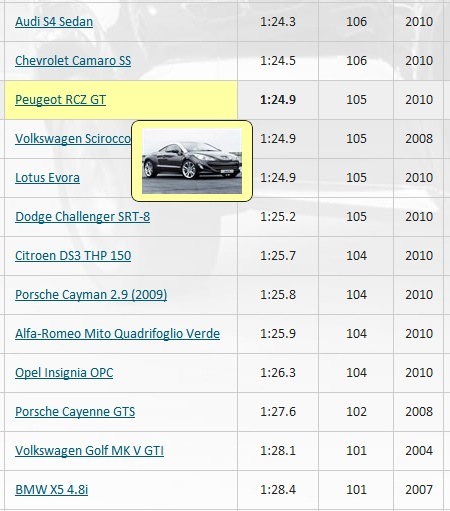Select speed value 105 in the Lotus Evora row
The height and width of the screenshot is (511, 450).
[x=356, y=178]
